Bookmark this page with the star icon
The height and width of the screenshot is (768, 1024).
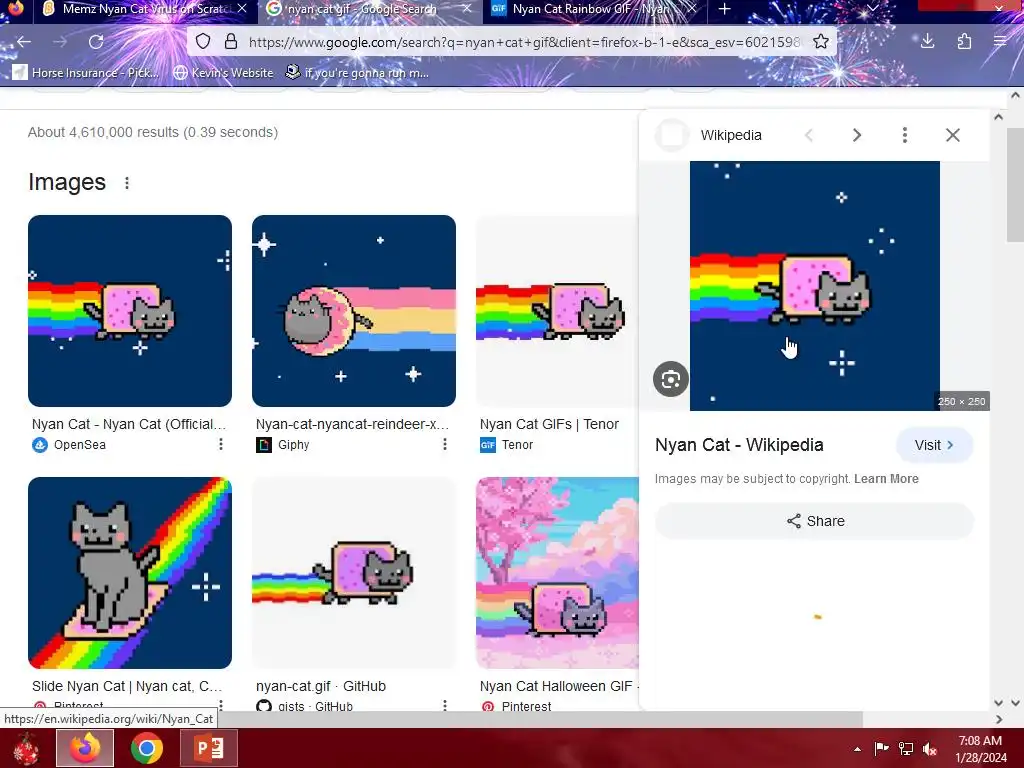coord(821,42)
